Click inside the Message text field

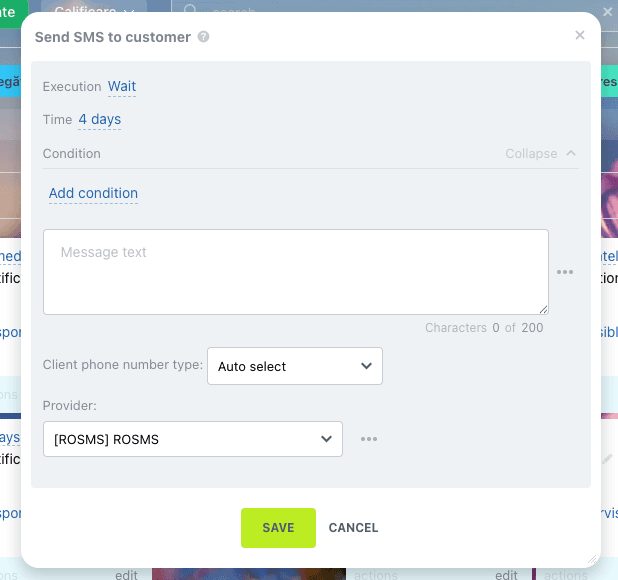point(295,272)
